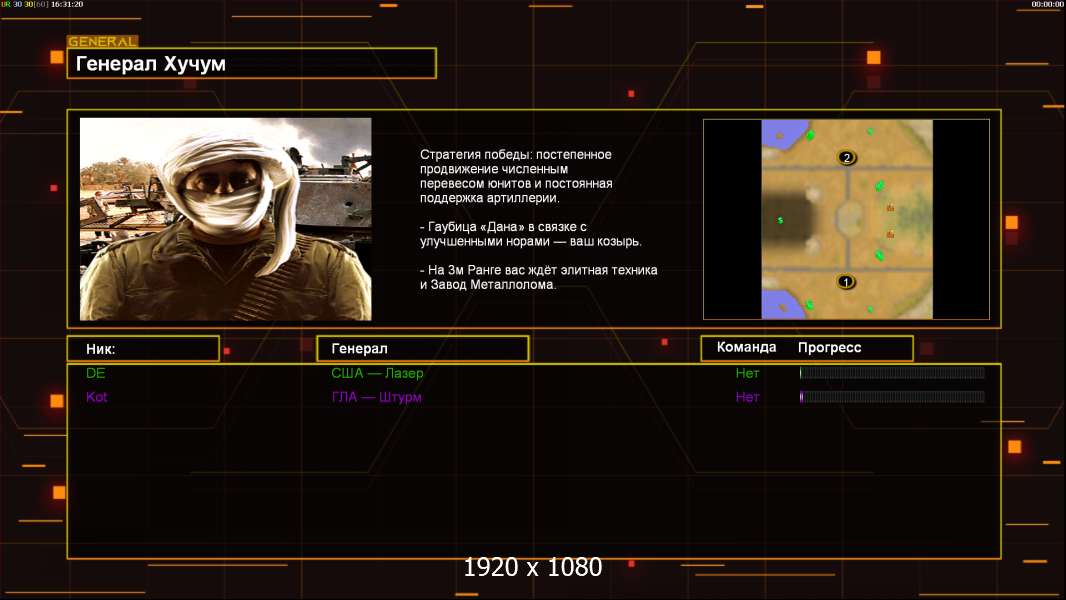This screenshot has width=1066, height=600.
Task: Click green supply icon in the map's top-right corner
Action: point(870,131)
